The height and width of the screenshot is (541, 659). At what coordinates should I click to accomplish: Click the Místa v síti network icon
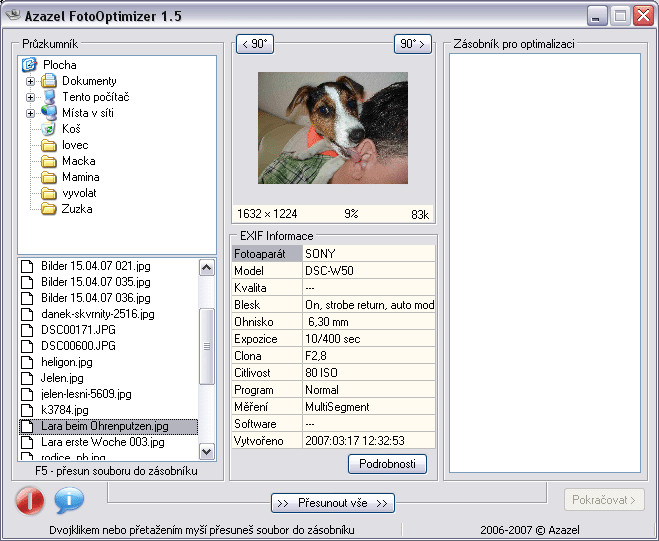[49, 113]
